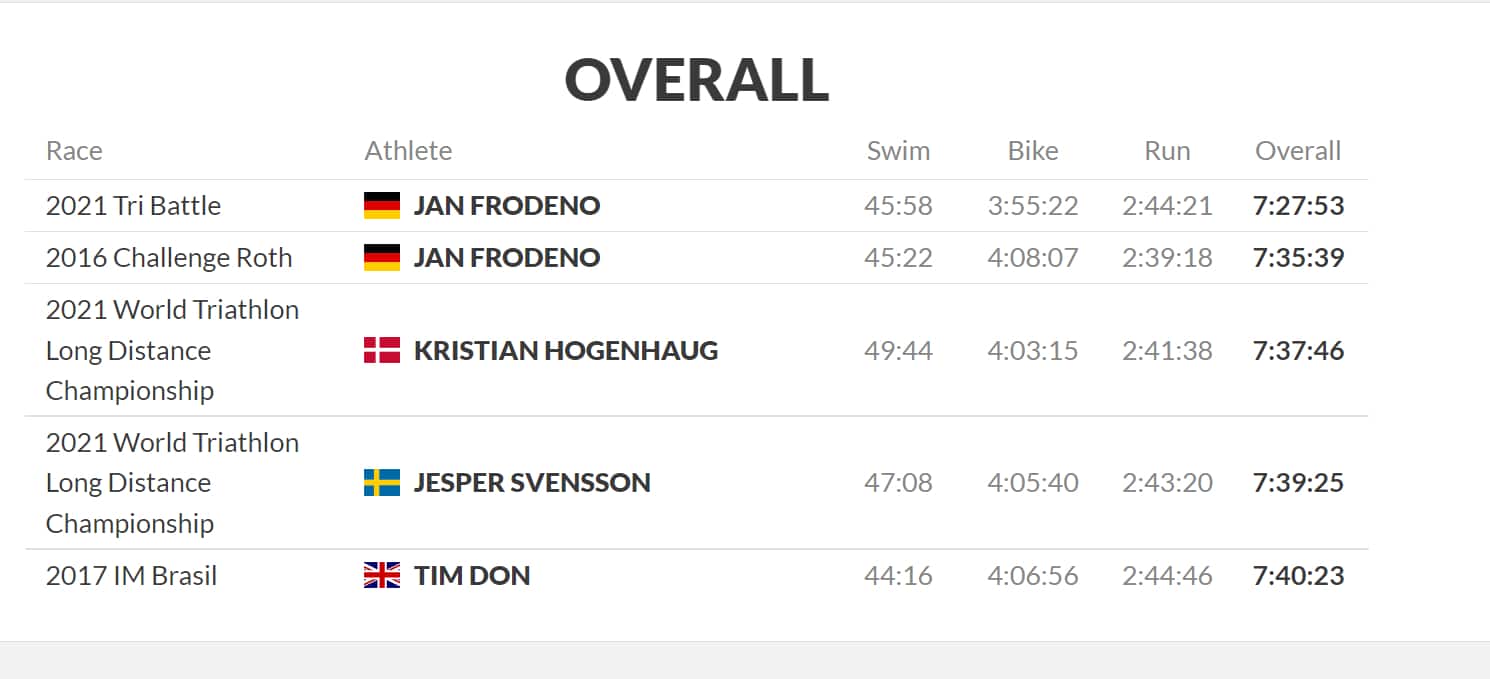Click the 2021 Tri Battle race name
The width and height of the screenshot is (1490, 679).
(x=133, y=206)
